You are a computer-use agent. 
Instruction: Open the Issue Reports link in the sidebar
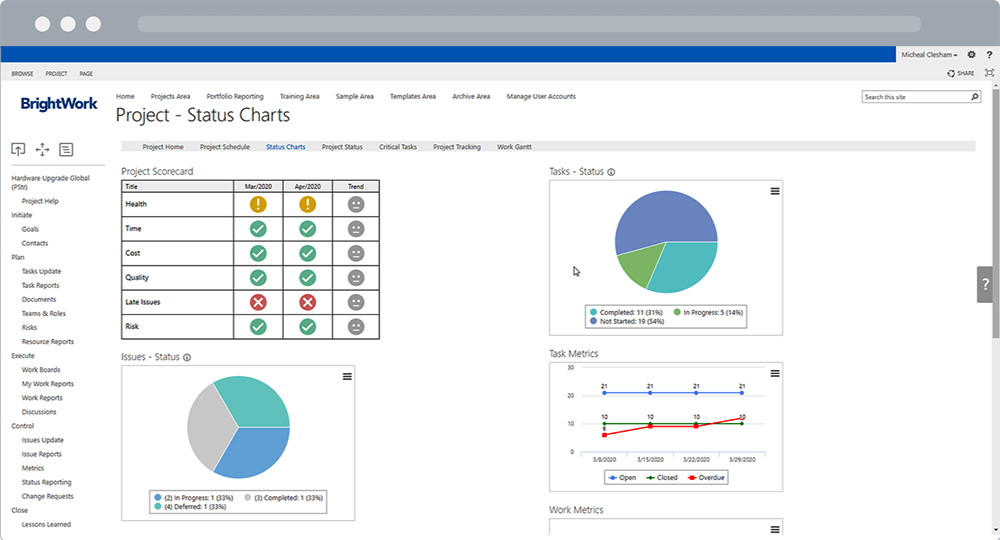(x=41, y=454)
